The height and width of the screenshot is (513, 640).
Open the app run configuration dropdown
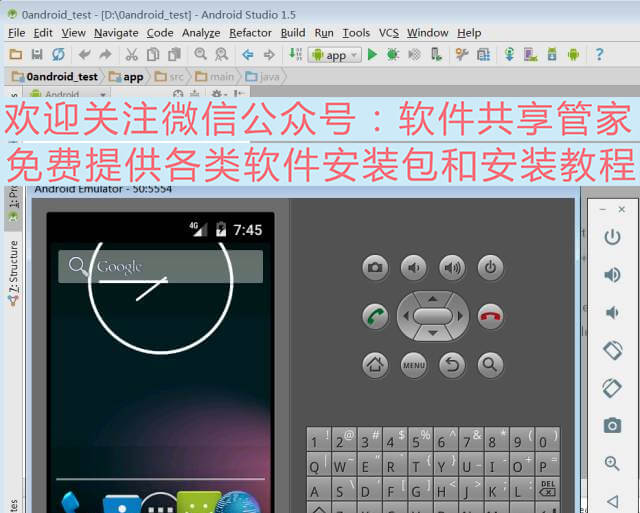(335, 55)
